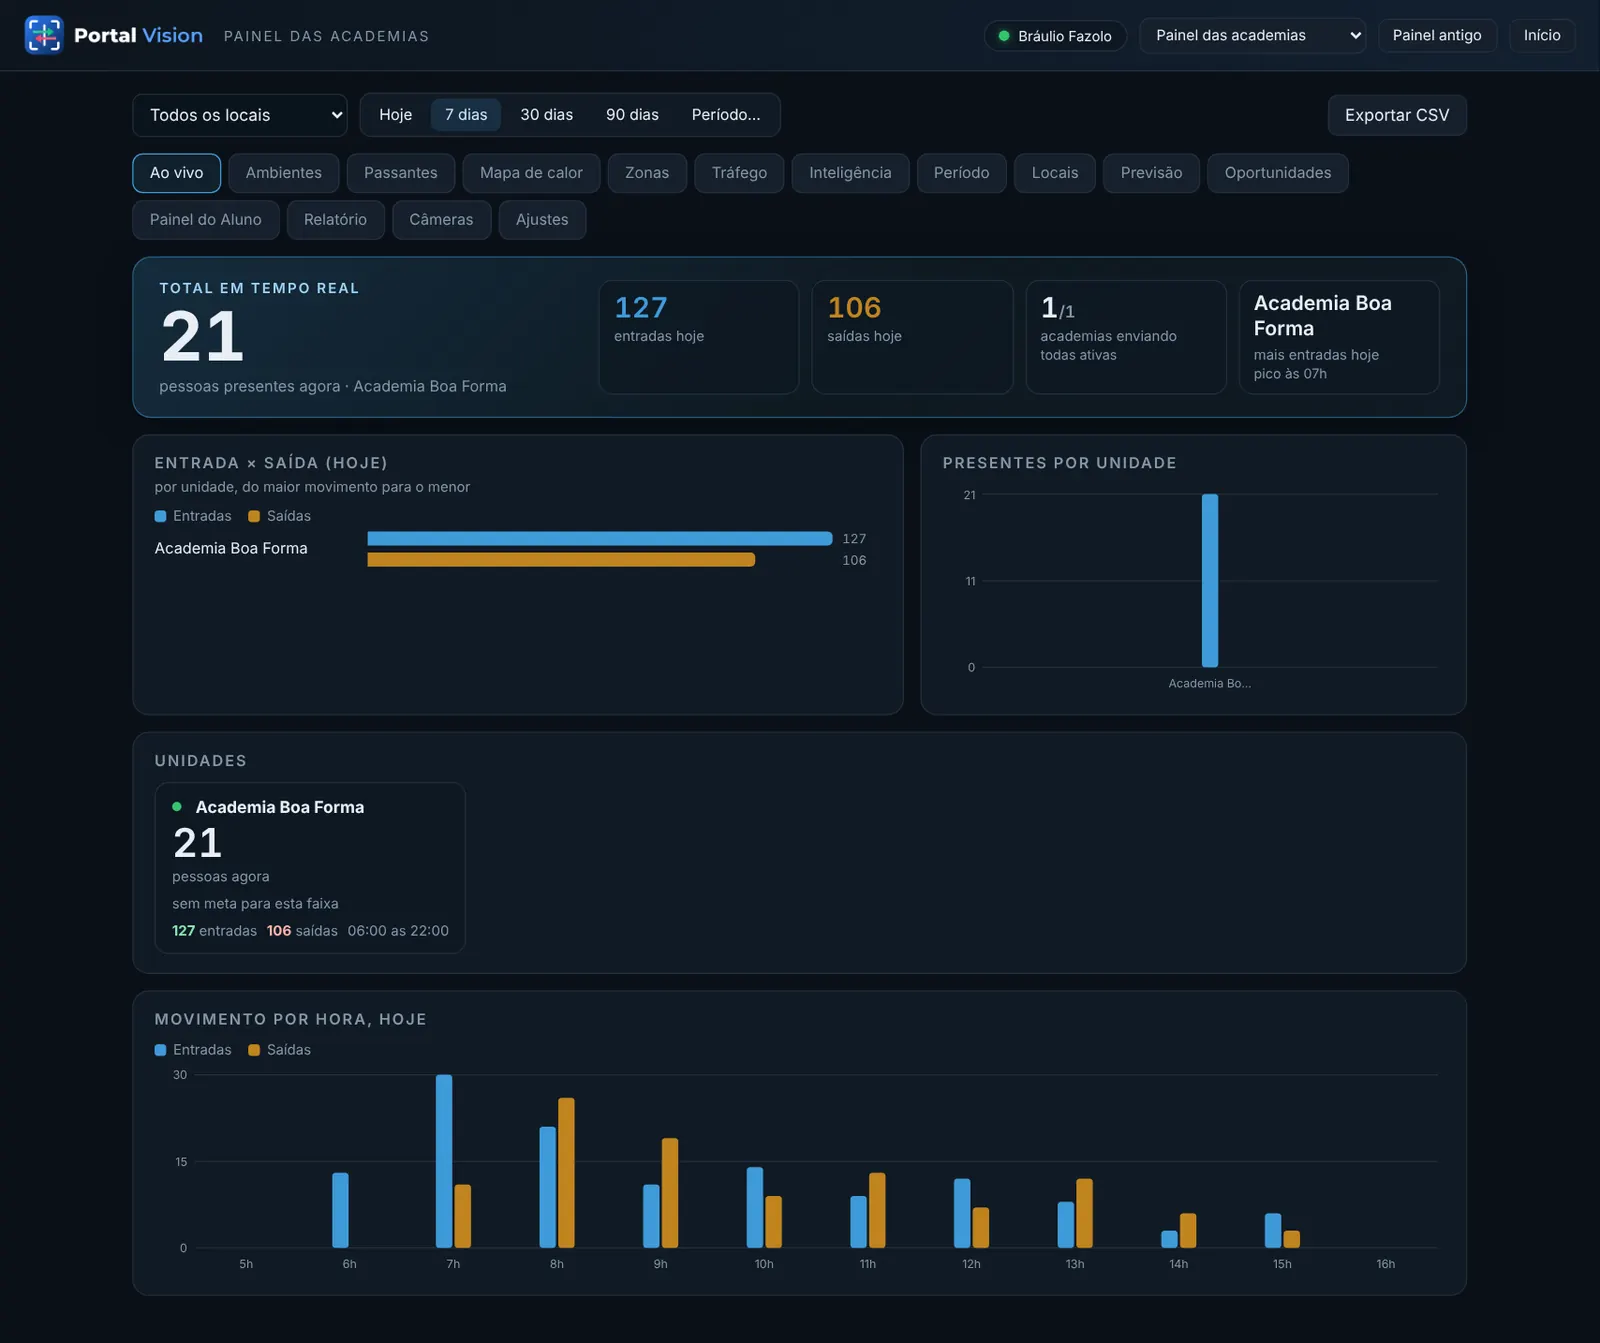Toggle Saídas legend in Entrada × Saída chart
This screenshot has height=1343, width=1600.
coord(280,516)
